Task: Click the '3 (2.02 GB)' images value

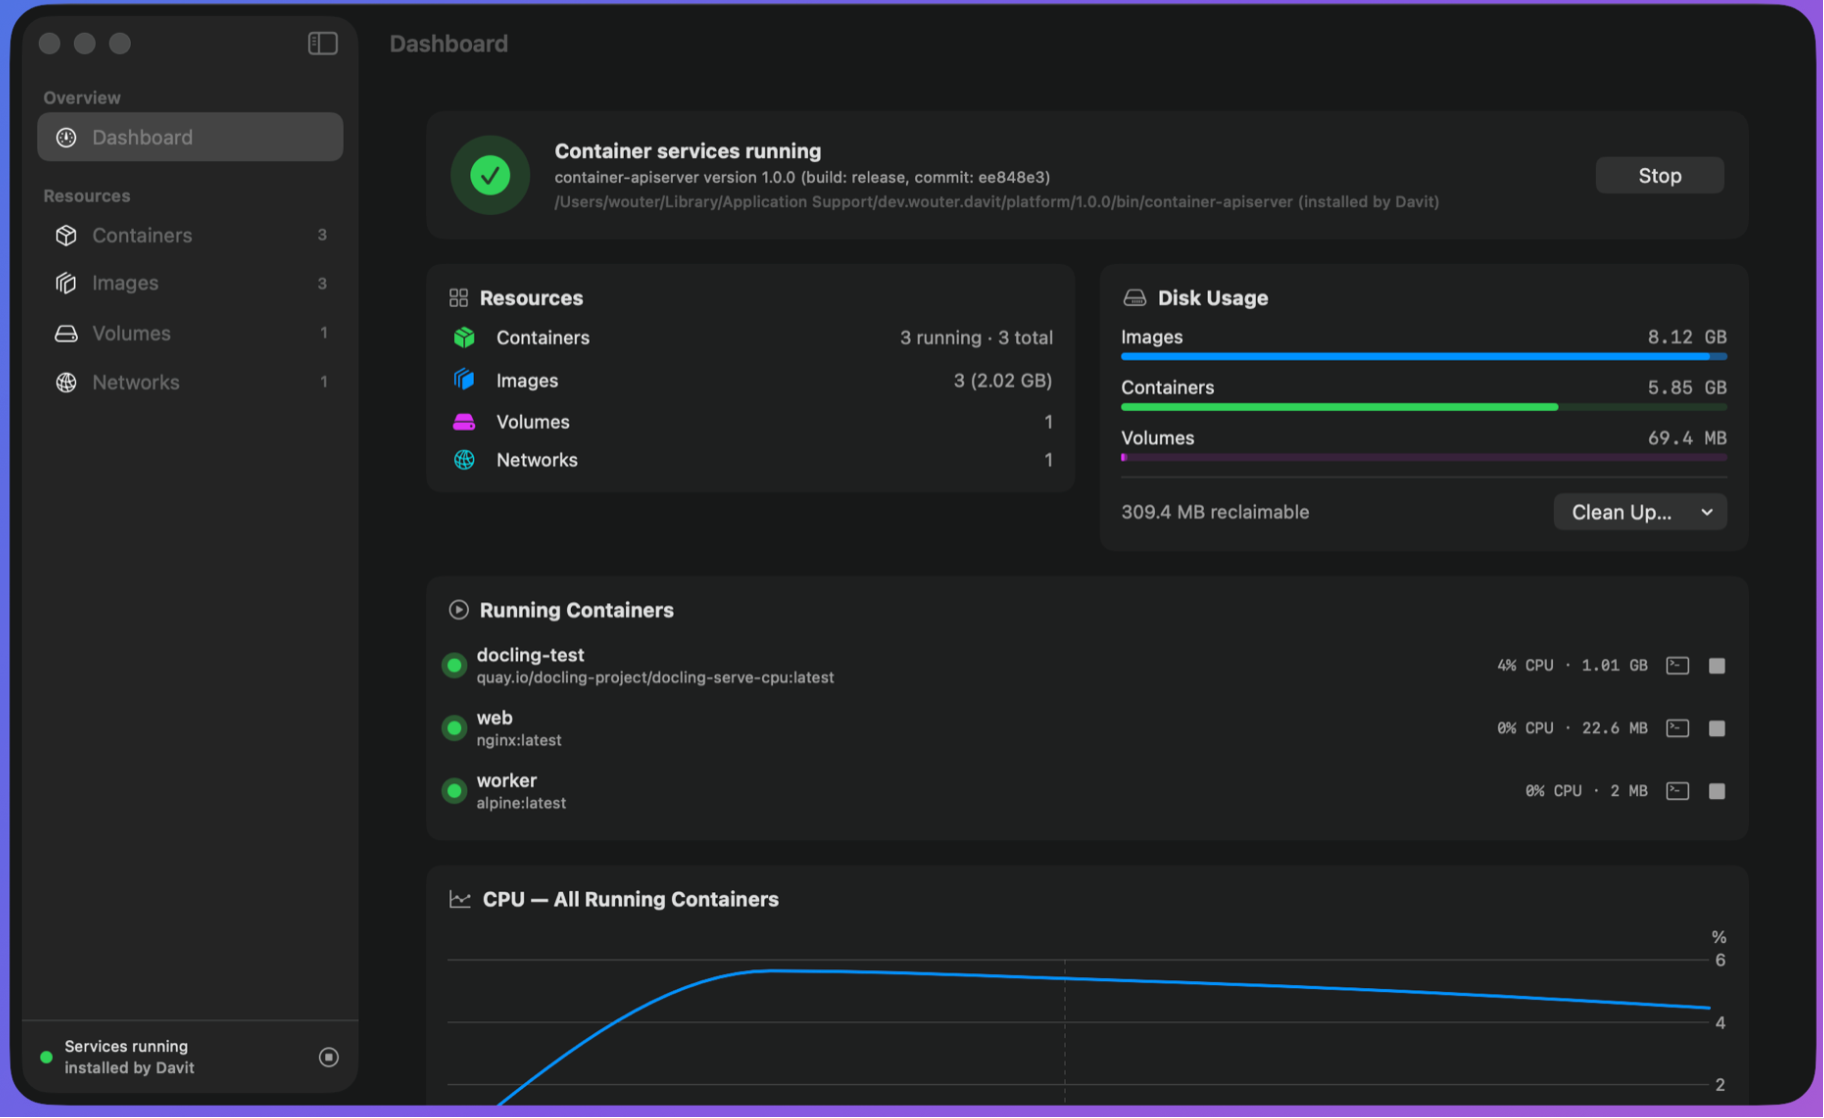Action: point(1002,380)
